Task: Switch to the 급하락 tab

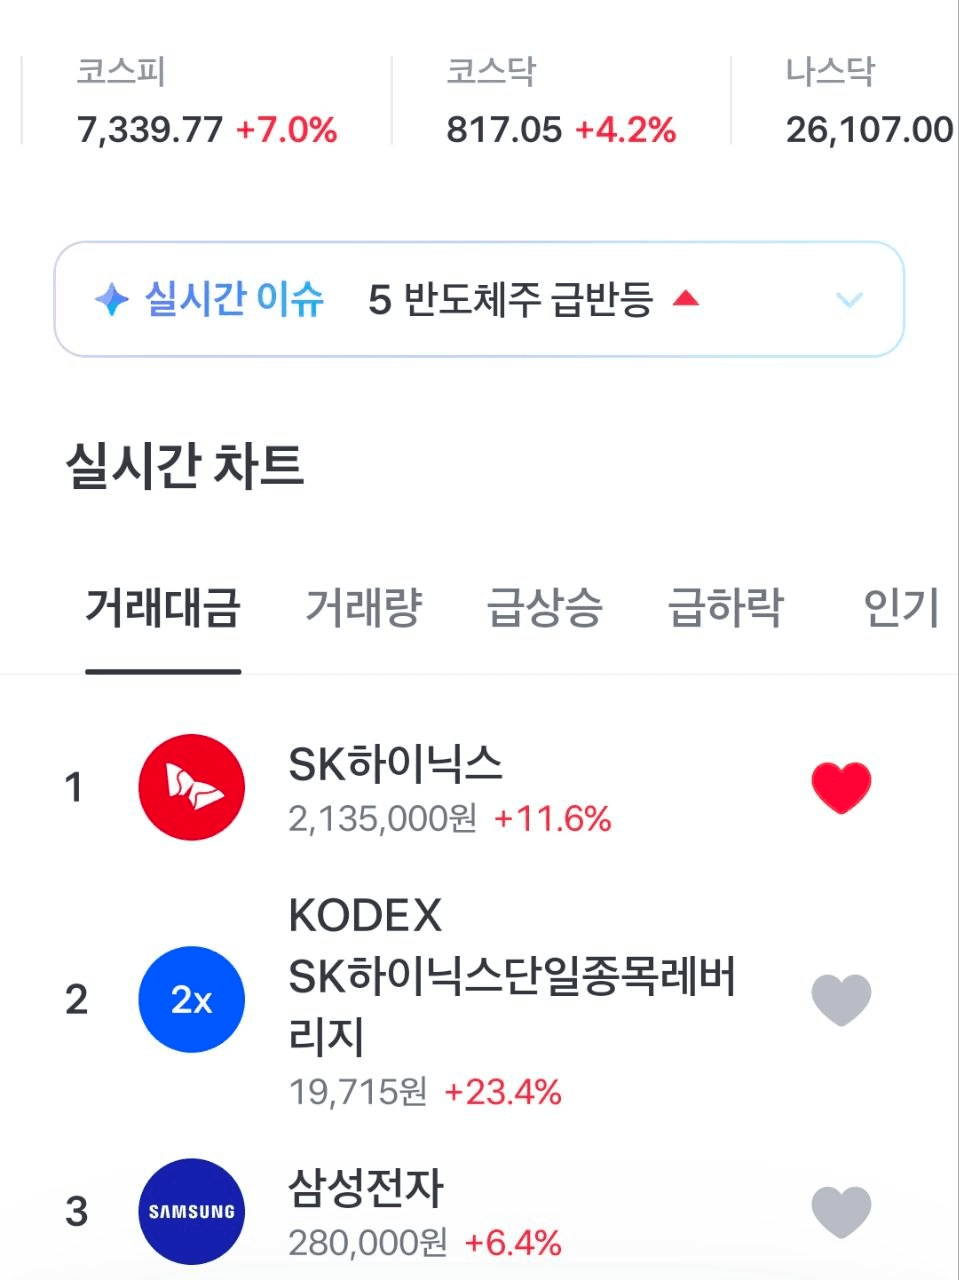Action: point(726,607)
